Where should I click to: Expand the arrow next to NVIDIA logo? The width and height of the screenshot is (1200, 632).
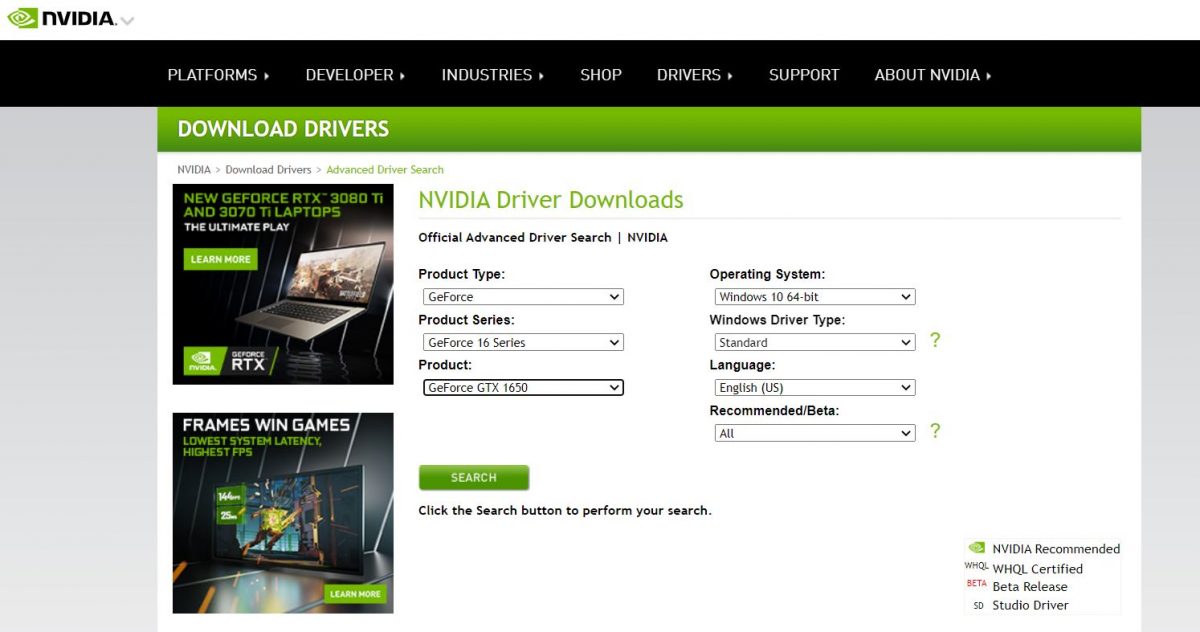tap(127, 20)
